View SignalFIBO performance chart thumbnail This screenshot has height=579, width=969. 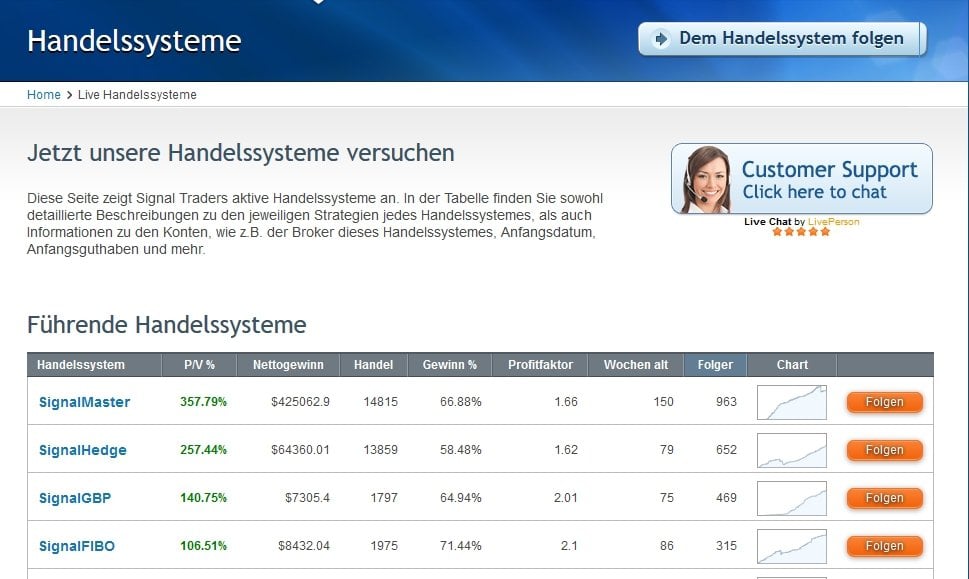point(792,546)
